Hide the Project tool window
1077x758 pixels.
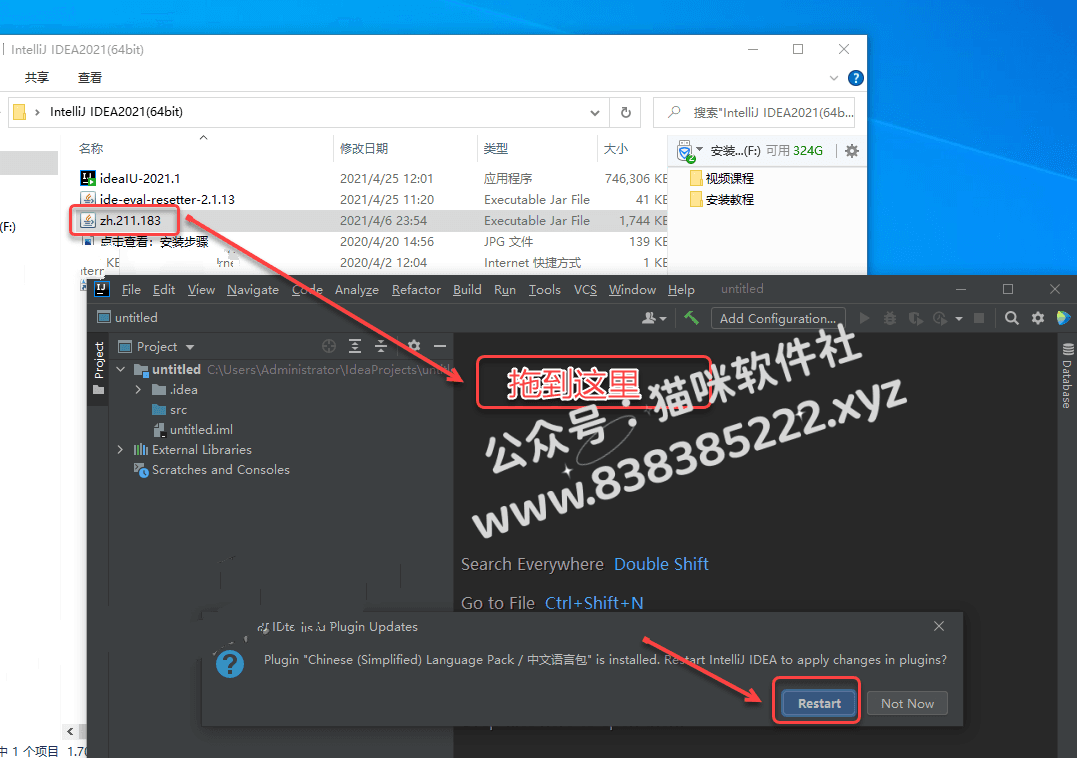[x=440, y=346]
